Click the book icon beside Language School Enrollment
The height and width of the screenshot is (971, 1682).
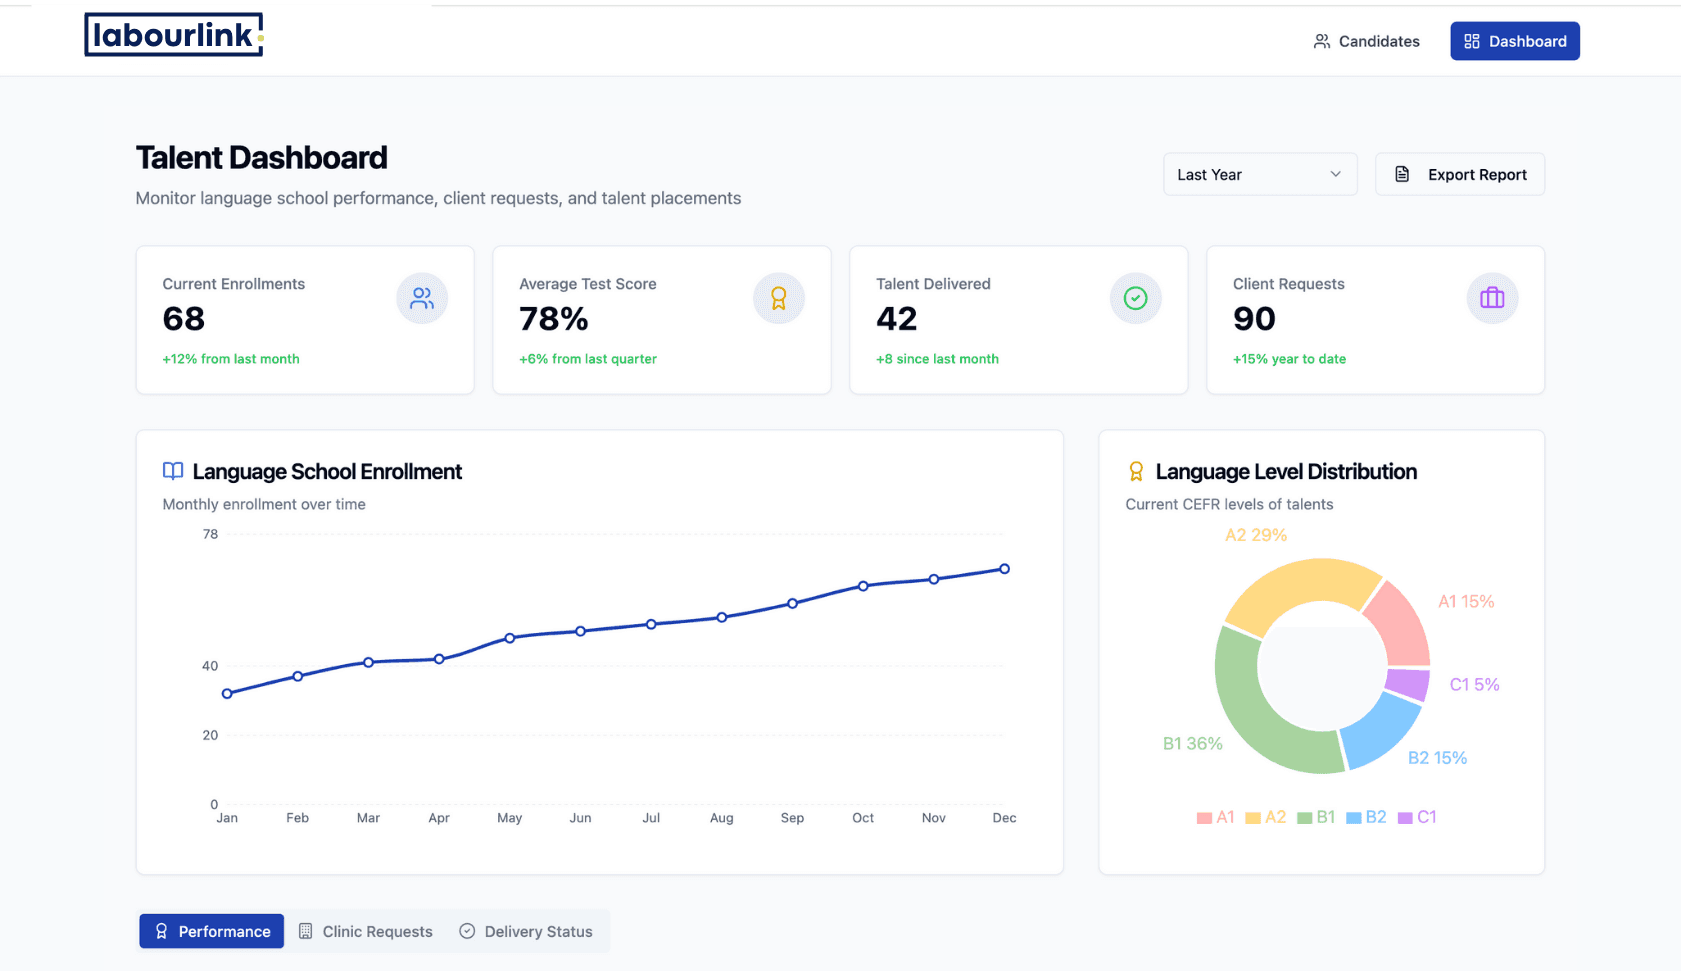tap(173, 471)
